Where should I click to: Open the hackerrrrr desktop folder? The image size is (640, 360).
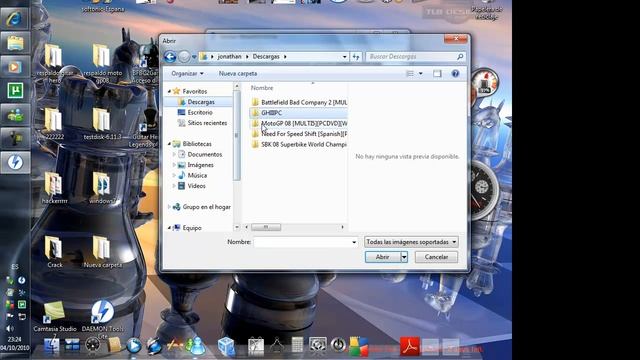coord(54,187)
